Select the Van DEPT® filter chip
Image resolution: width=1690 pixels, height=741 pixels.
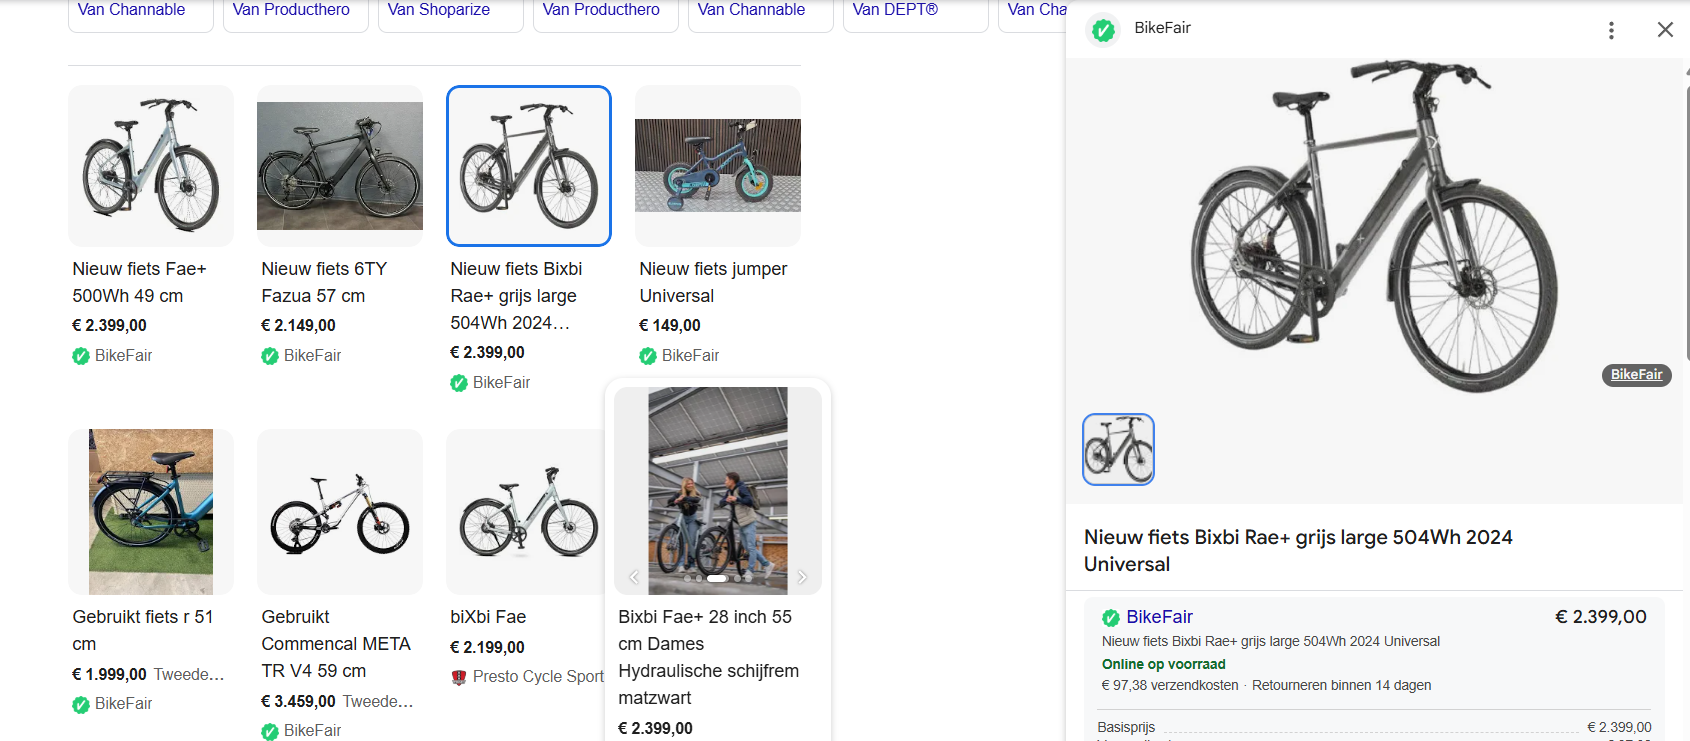coord(915,14)
